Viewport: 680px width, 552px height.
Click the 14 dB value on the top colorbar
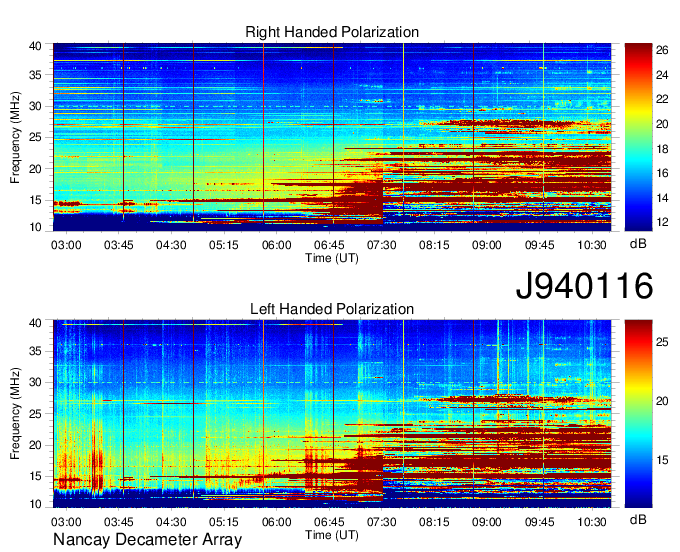pyautogui.click(x=662, y=198)
